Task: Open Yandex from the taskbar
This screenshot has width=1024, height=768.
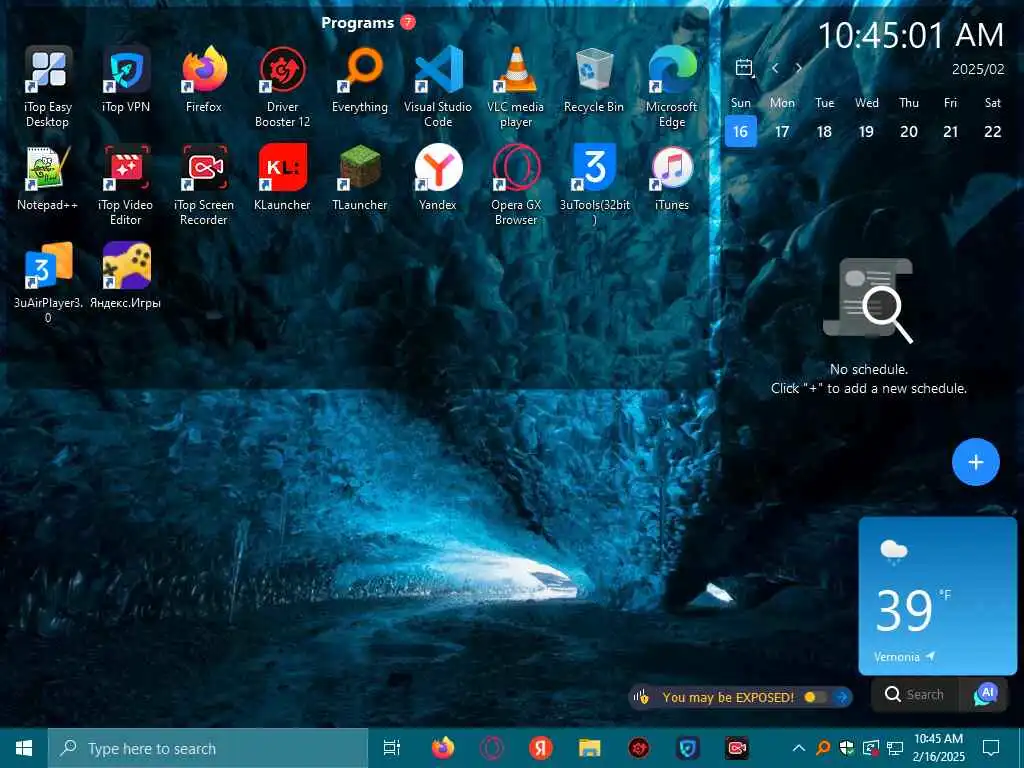Action: click(541, 748)
